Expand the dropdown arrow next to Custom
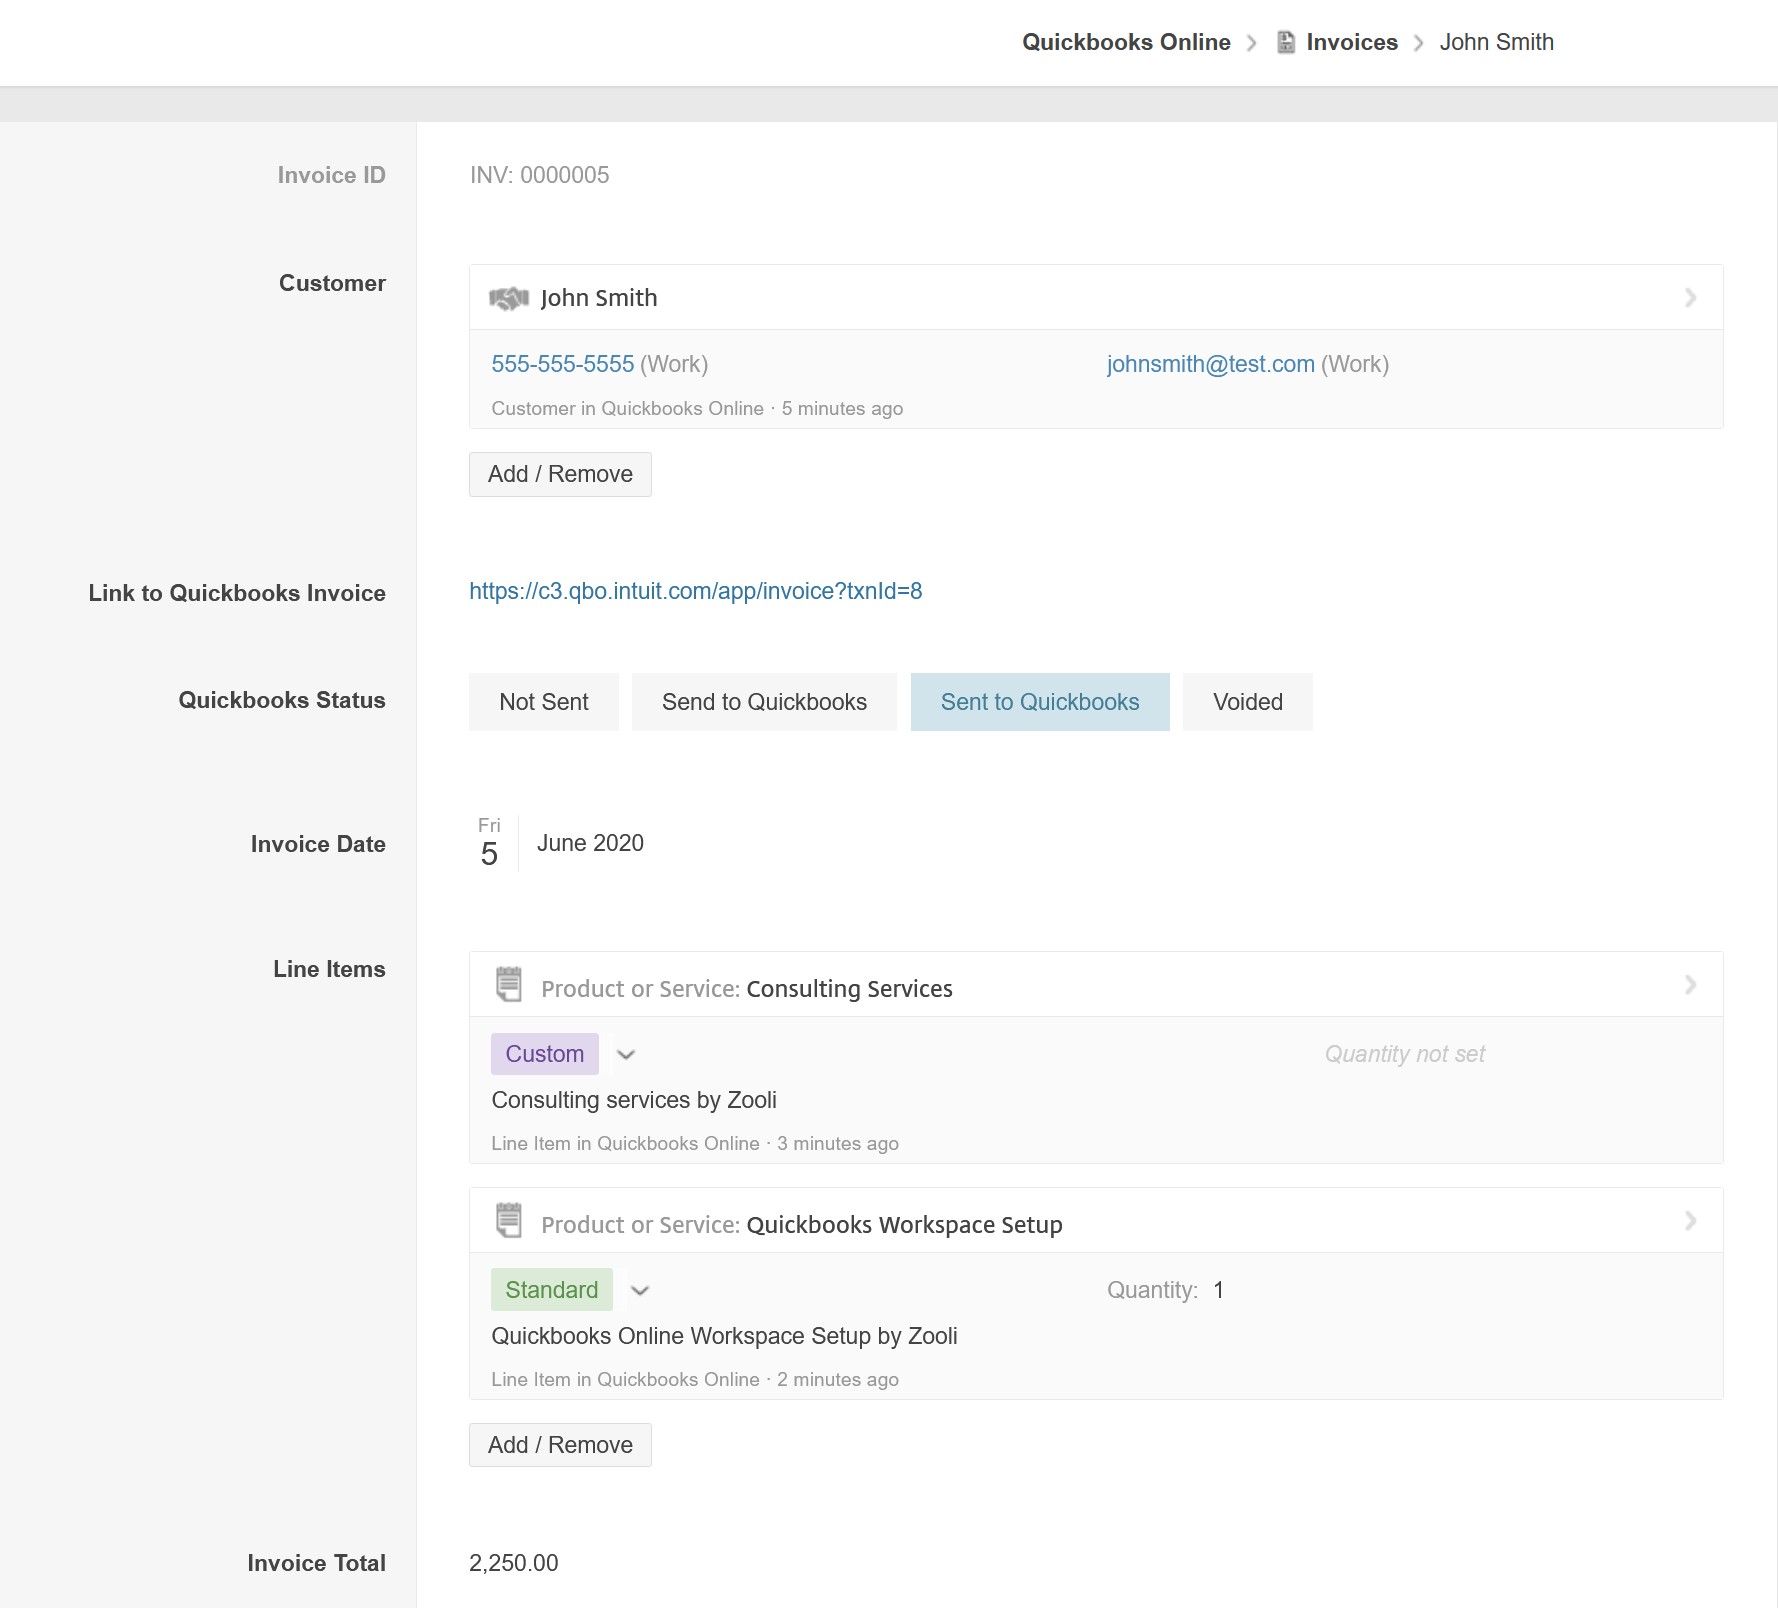The width and height of the screenshot is (1778, 1608). [x=626, y=1055]
